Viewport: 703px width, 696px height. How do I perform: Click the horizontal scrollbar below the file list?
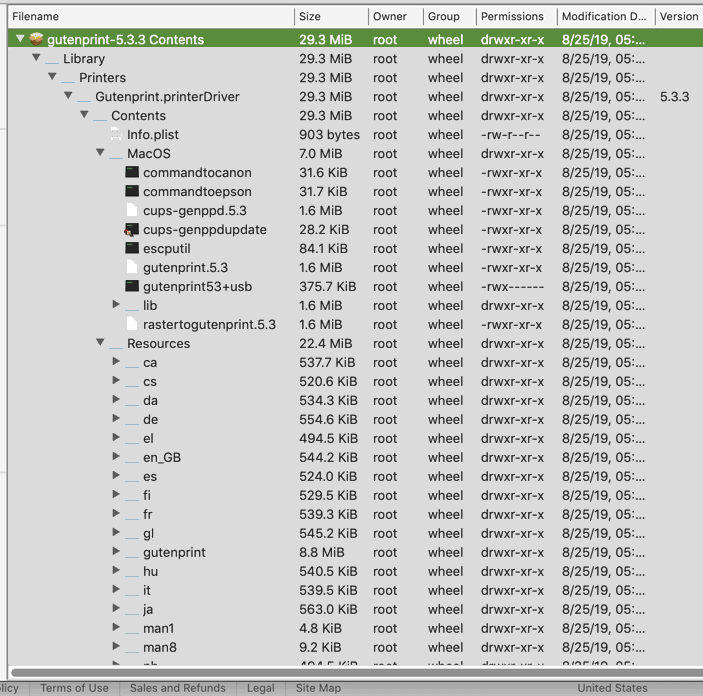pos(357,672)
